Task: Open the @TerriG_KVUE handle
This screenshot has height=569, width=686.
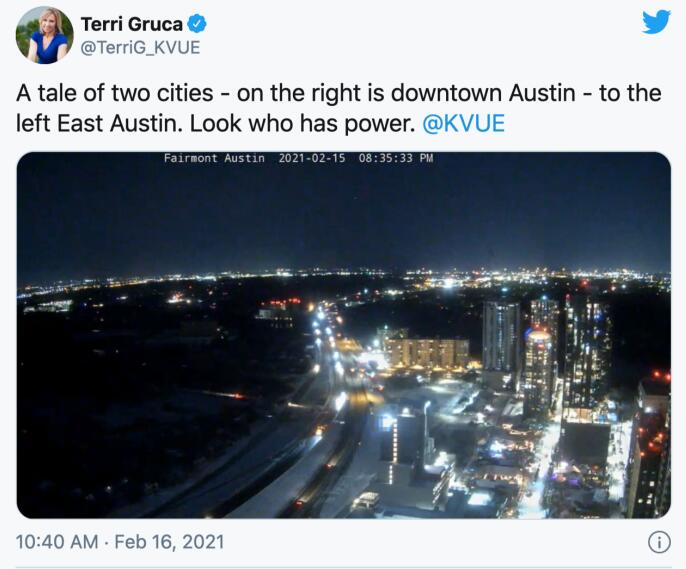Action: click(140, 47)
